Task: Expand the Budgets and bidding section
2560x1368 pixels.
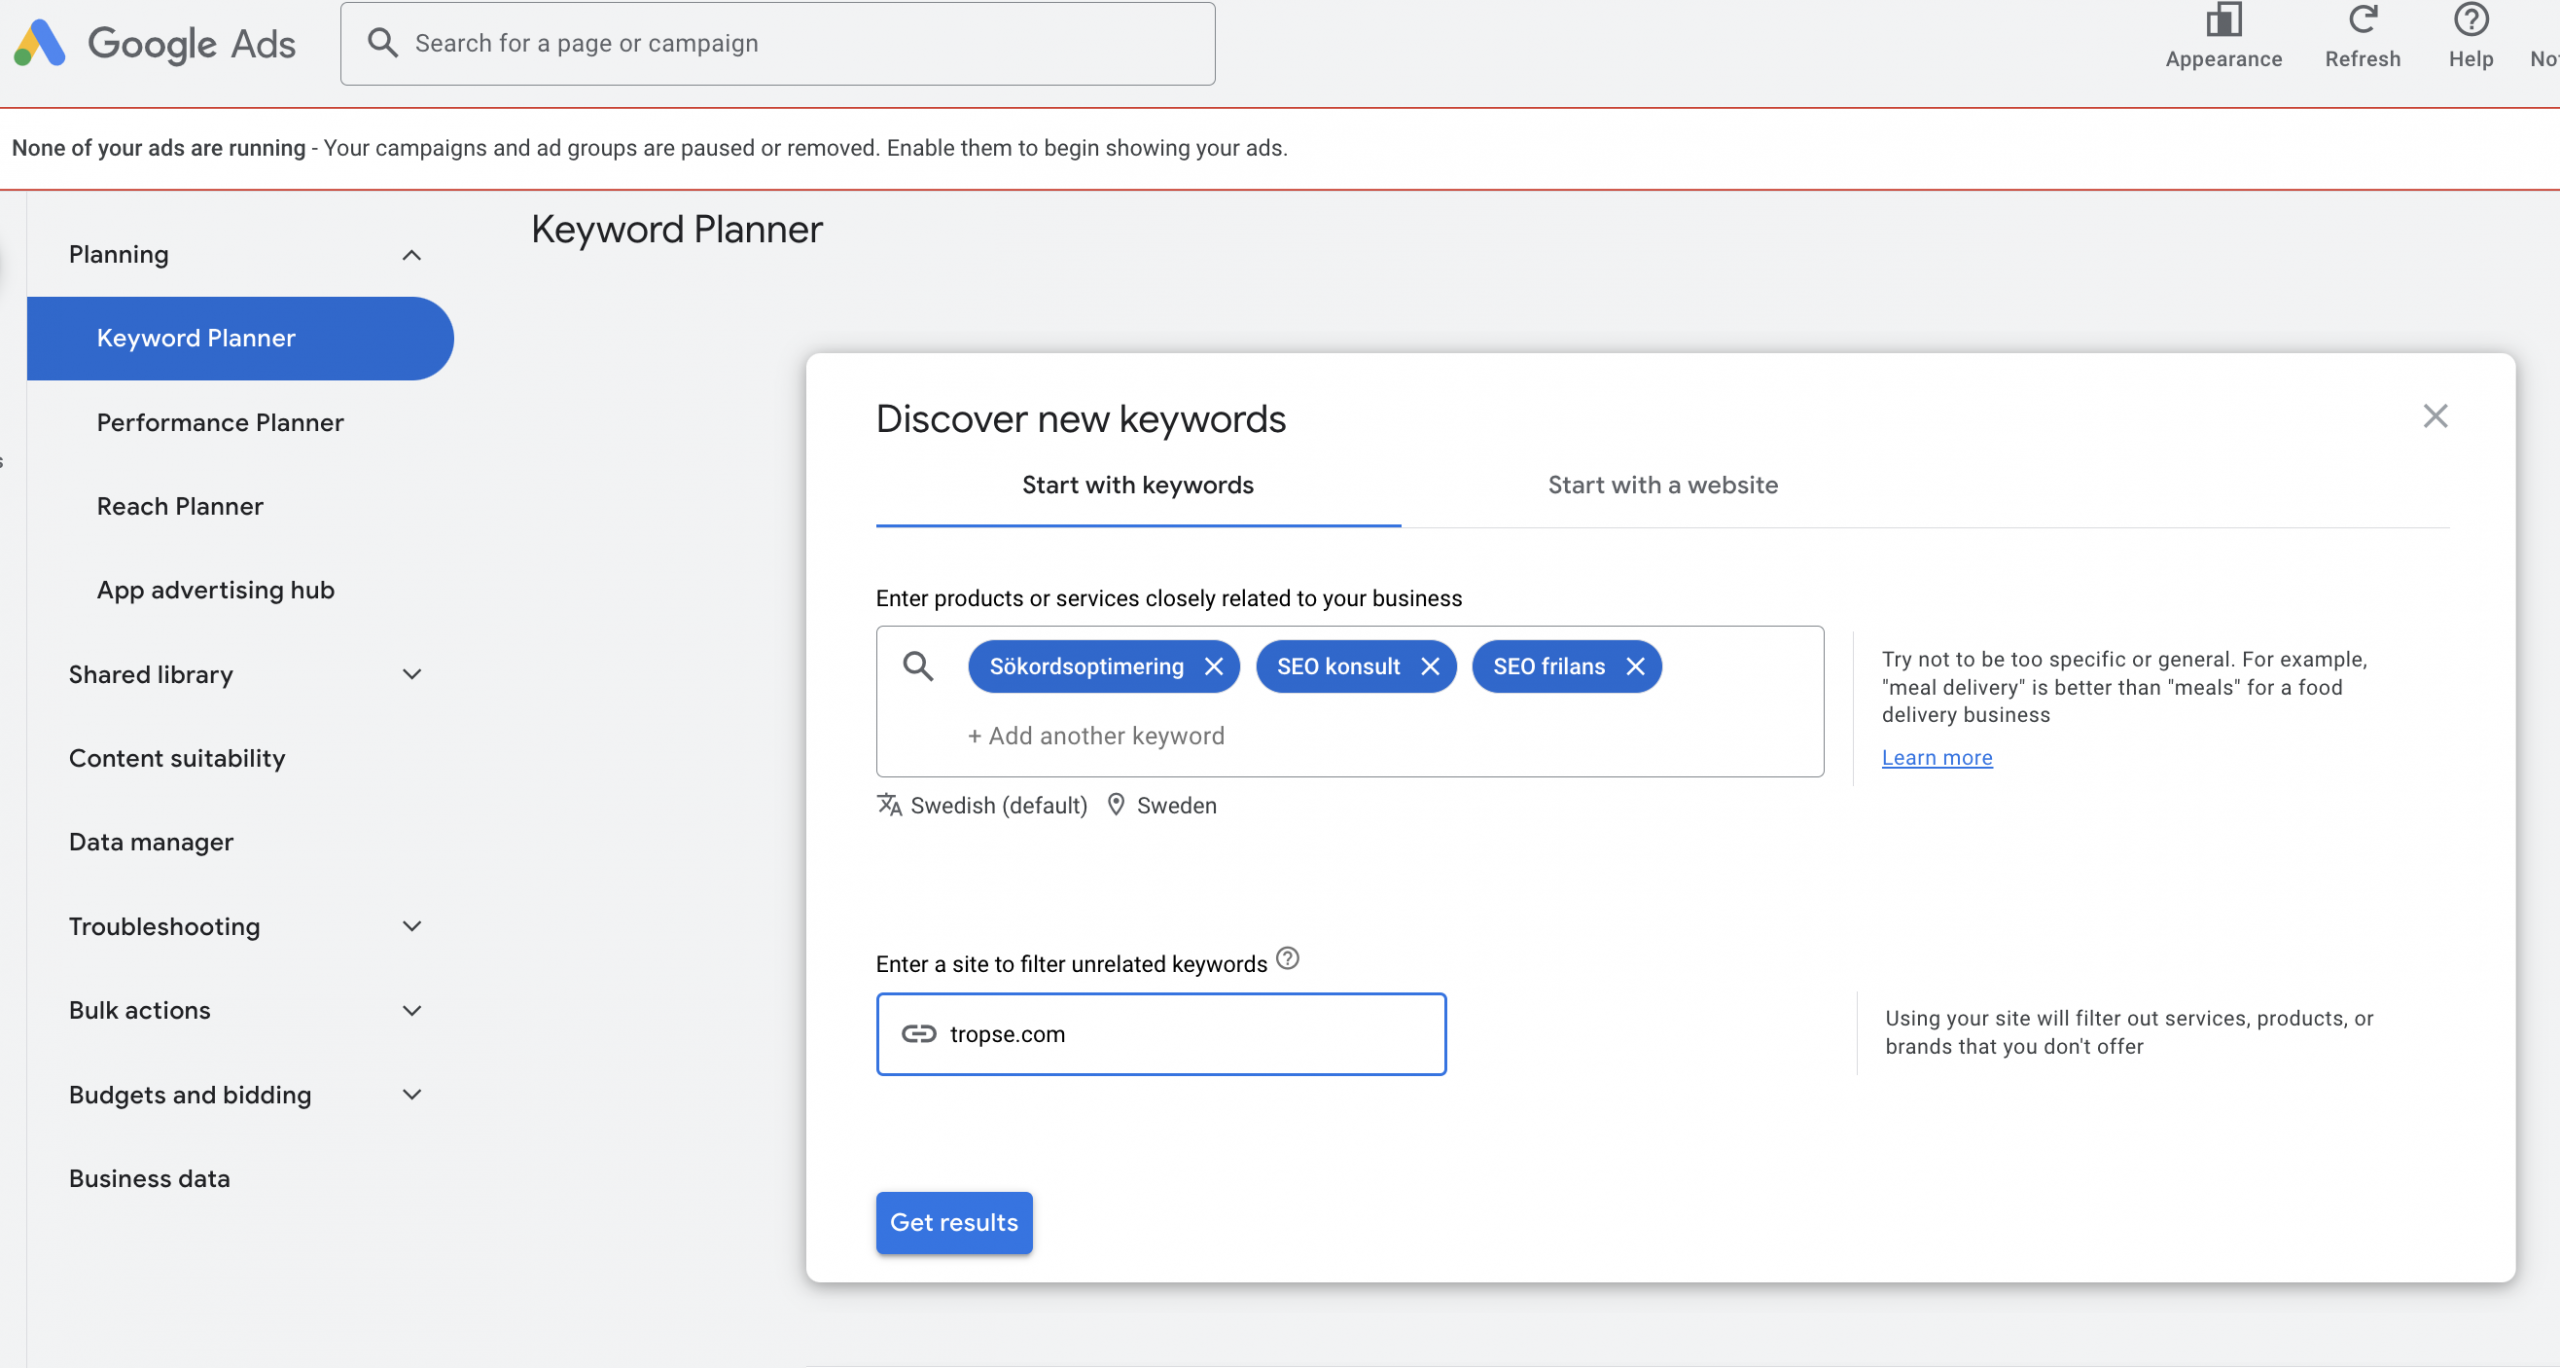Action: (411, 1094)
